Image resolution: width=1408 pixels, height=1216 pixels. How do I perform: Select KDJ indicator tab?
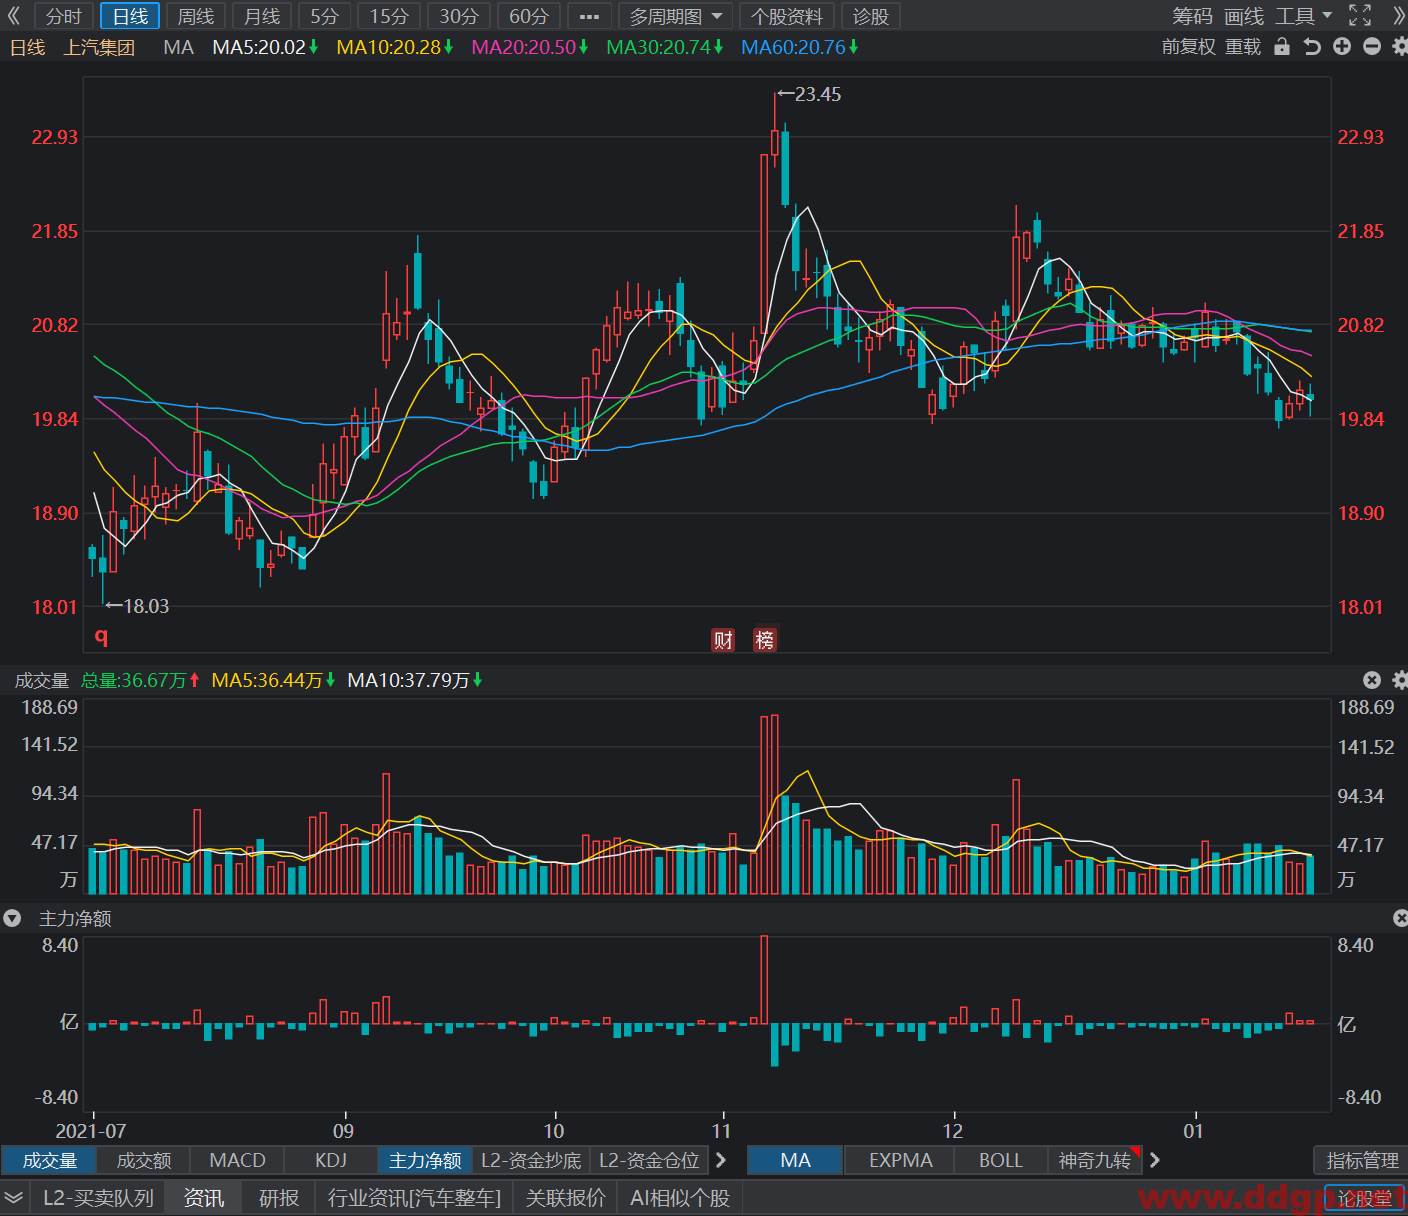[331, 1160]
